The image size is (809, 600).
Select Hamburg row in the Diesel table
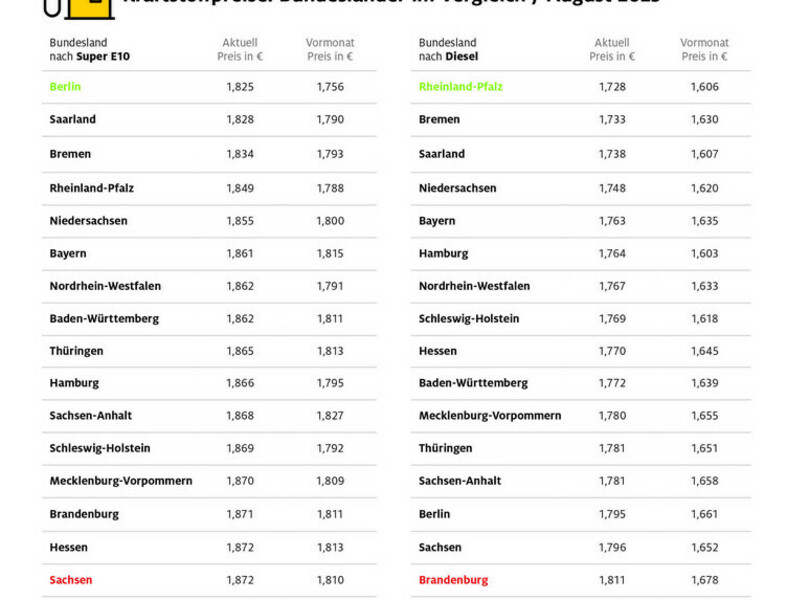(443, 254)
